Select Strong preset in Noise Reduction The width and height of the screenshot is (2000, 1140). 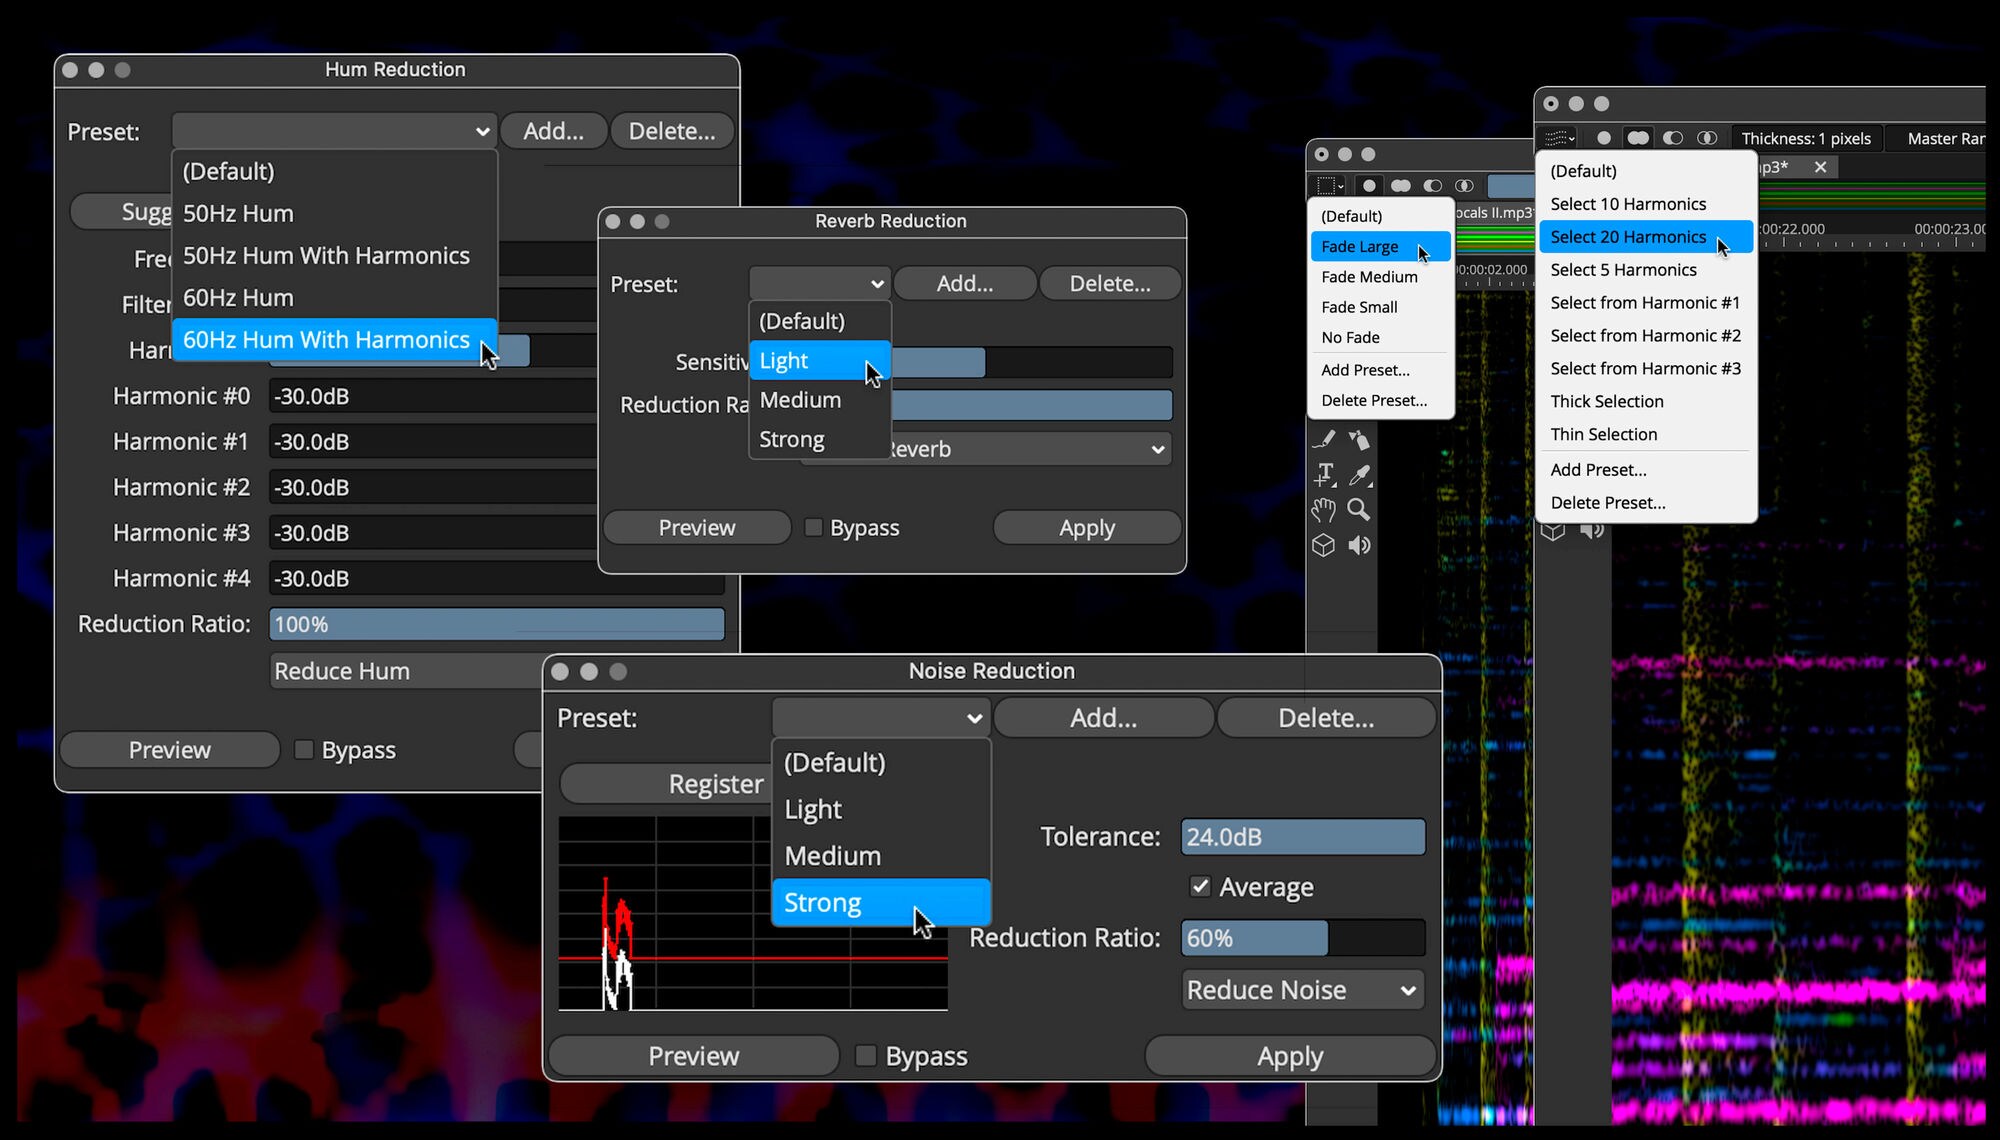tap(879, 901)
